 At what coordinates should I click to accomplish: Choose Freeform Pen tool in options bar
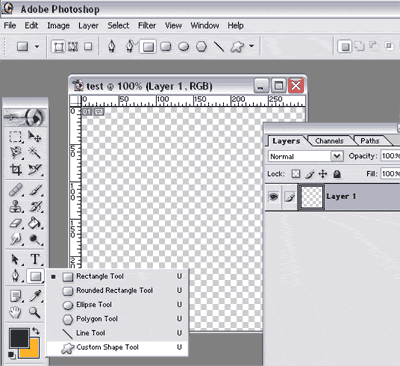pos(130,46)
